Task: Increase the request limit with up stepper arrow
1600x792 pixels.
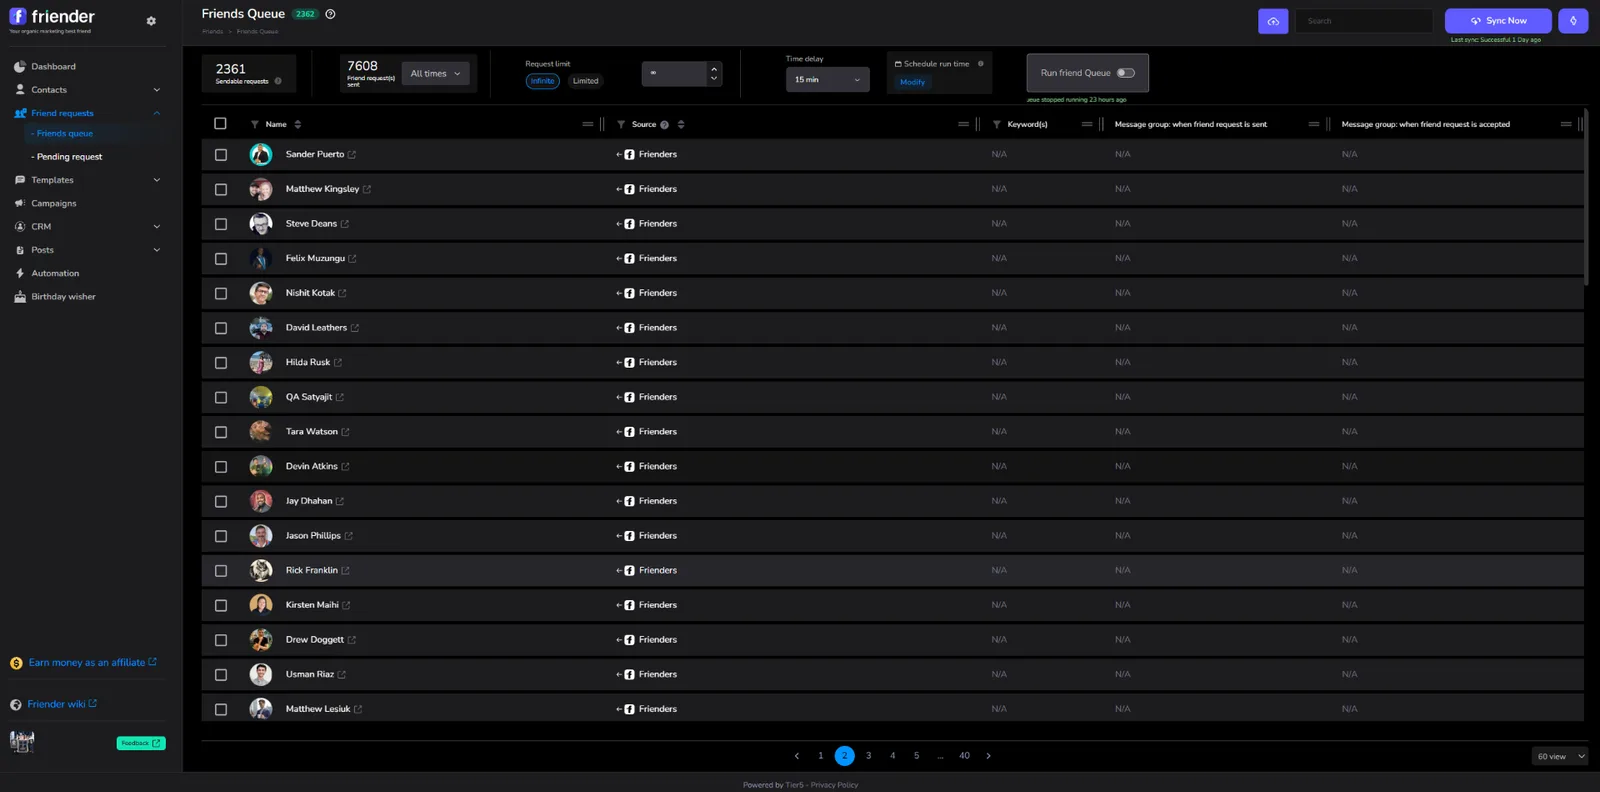Action: 714,69
